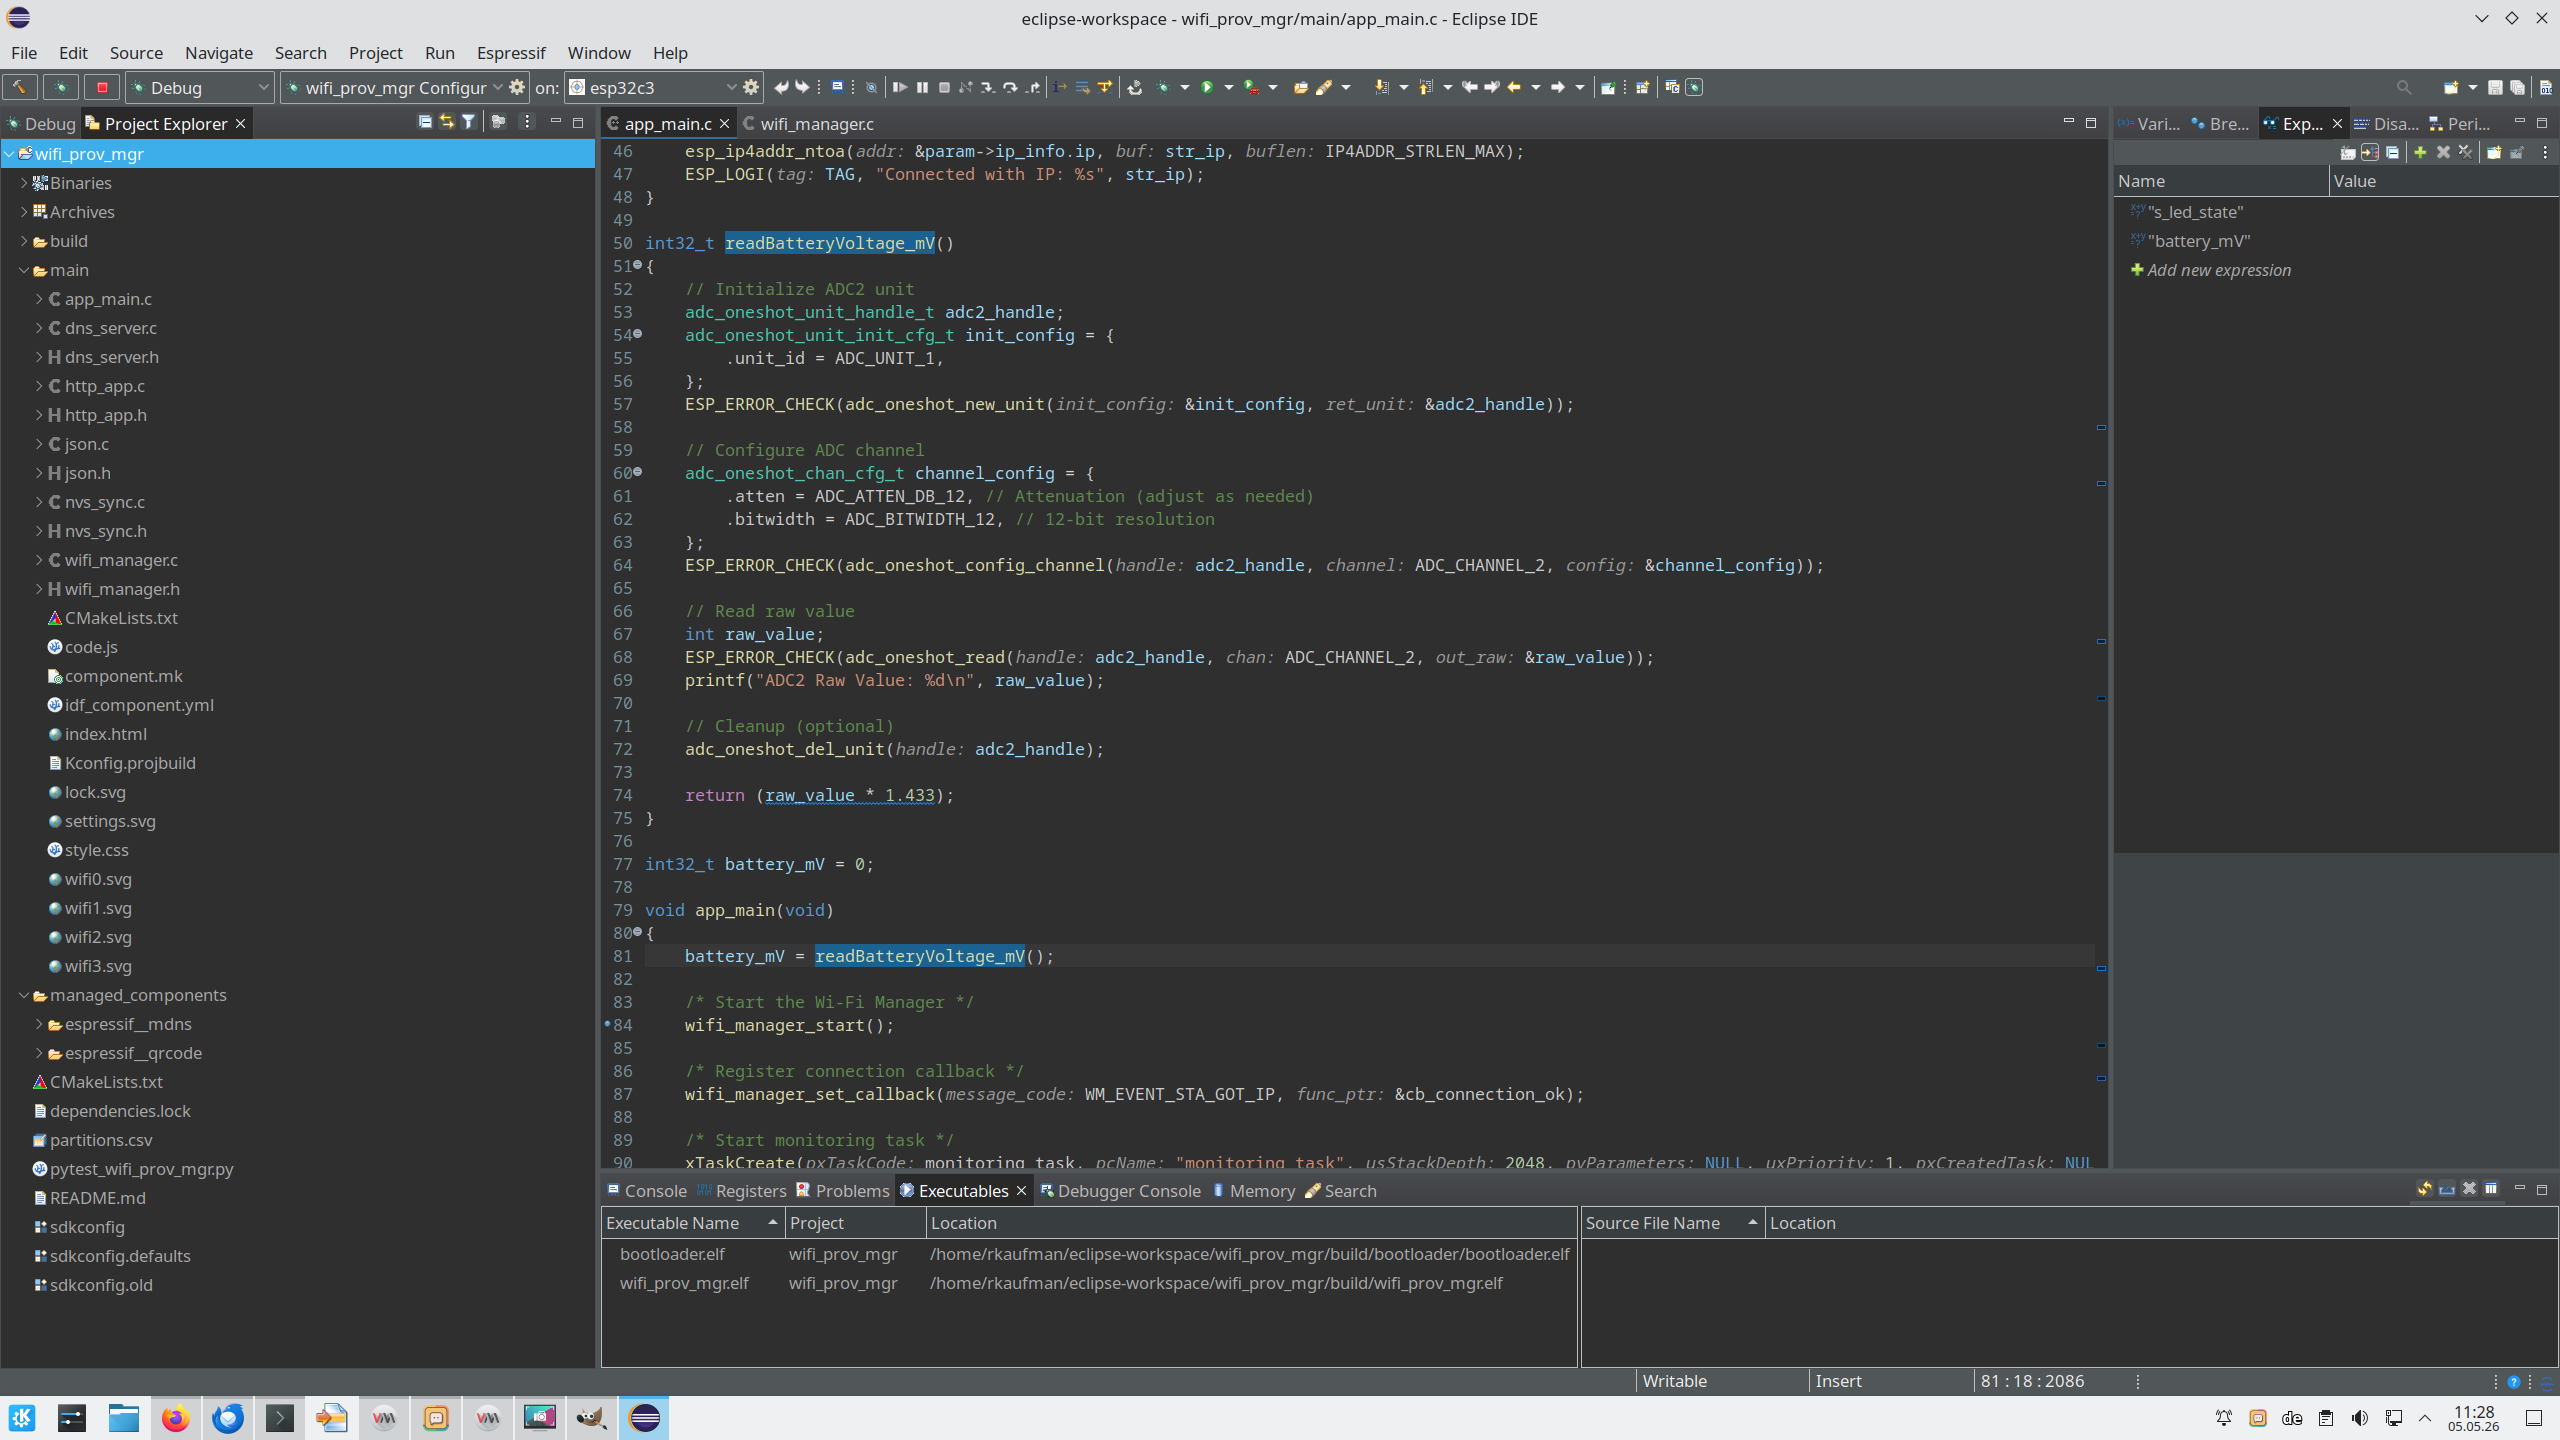The width and height of the screenshot is (2560, 1440).
Task: Select the "battery_mV" expression row
Action: [x=2336, y=241]
